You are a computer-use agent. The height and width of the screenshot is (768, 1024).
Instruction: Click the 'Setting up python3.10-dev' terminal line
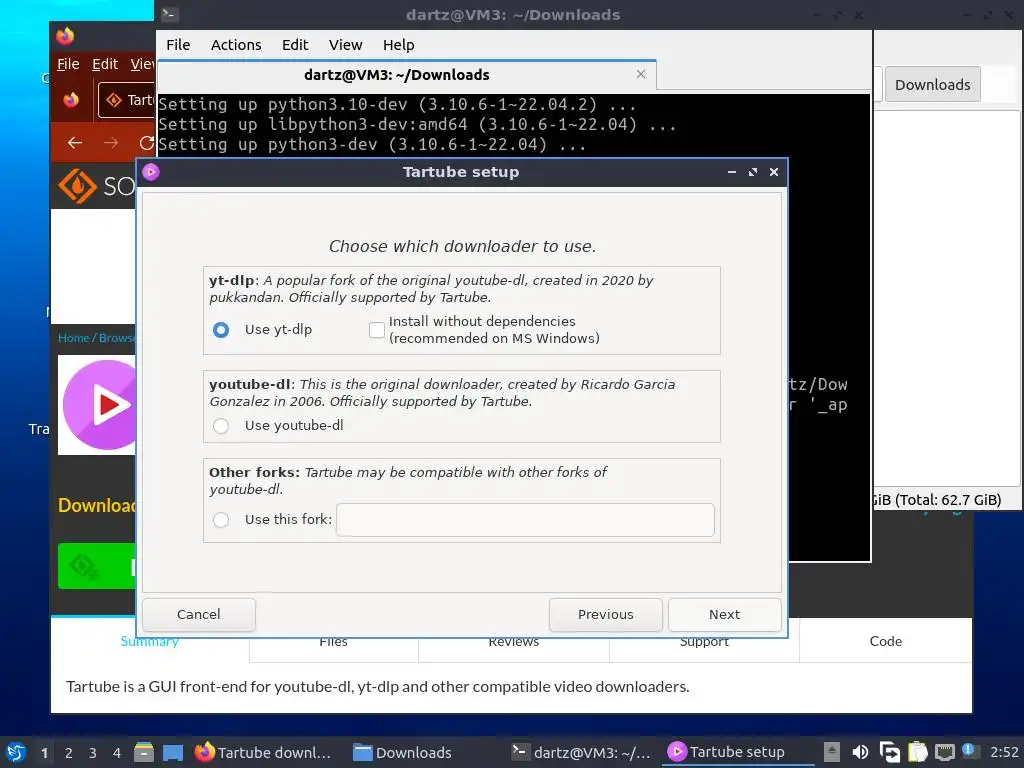396,104
